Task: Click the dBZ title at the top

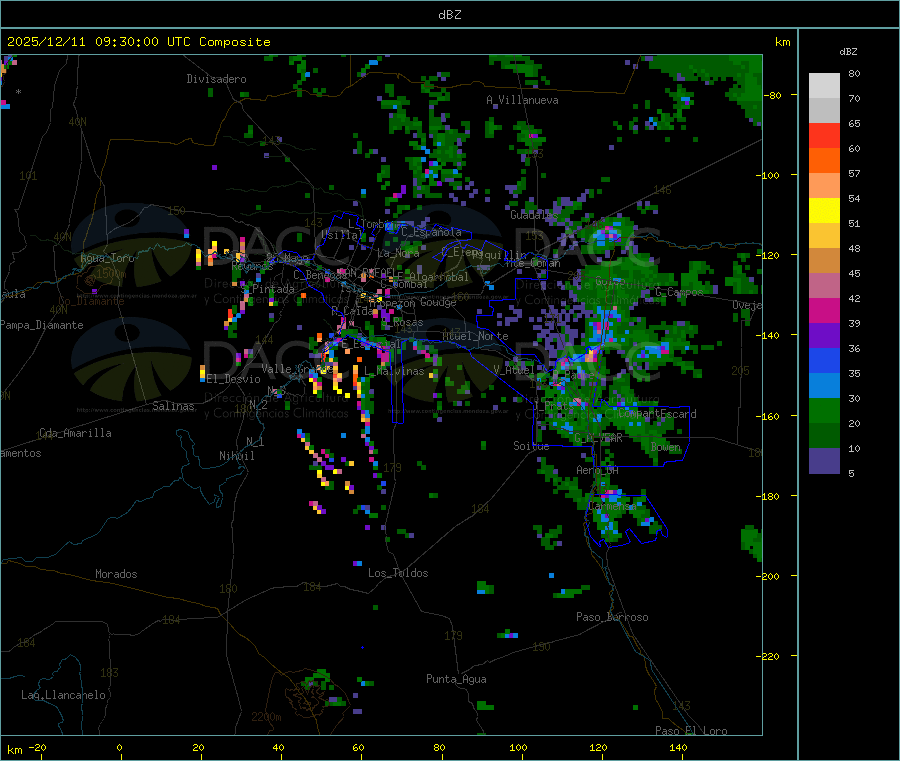Action: pyautogui.click(x=449, y=15)
